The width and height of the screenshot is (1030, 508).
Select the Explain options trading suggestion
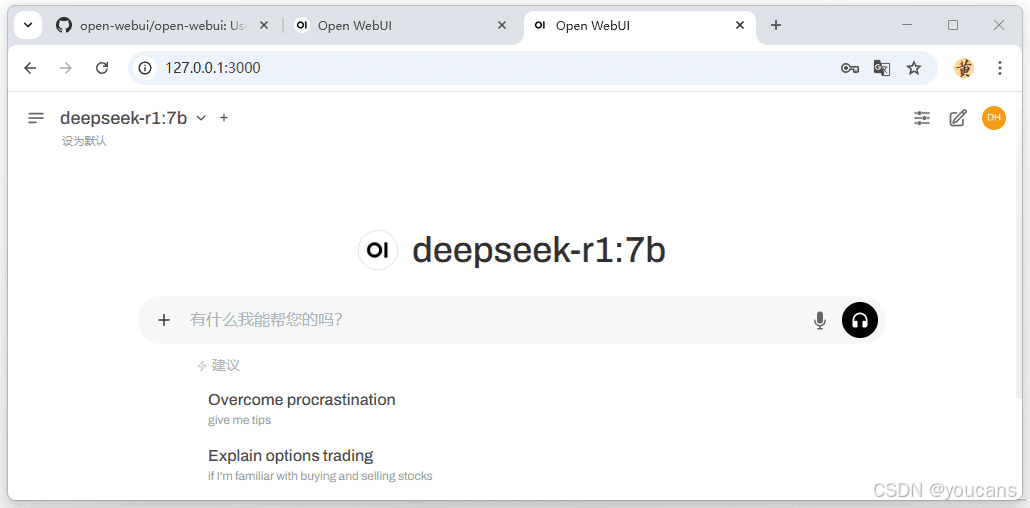[x=320, y=465]
